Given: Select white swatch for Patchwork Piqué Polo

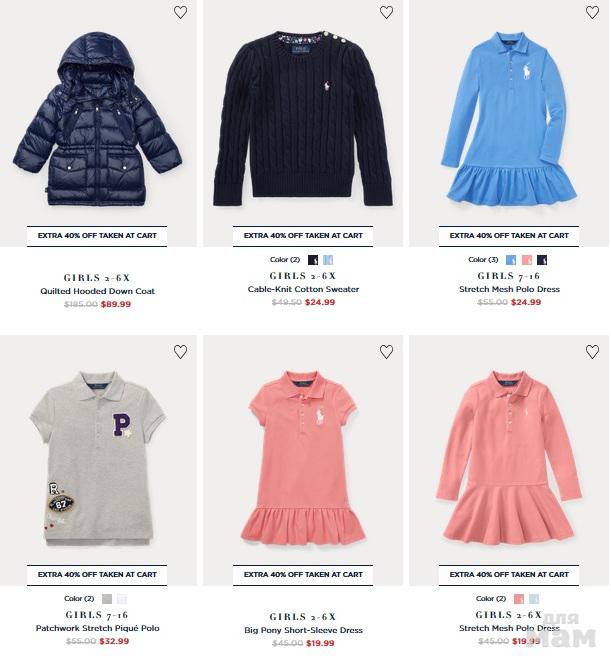Looking at the screenshot, I should pyautogui.click(x=122, y=599).
